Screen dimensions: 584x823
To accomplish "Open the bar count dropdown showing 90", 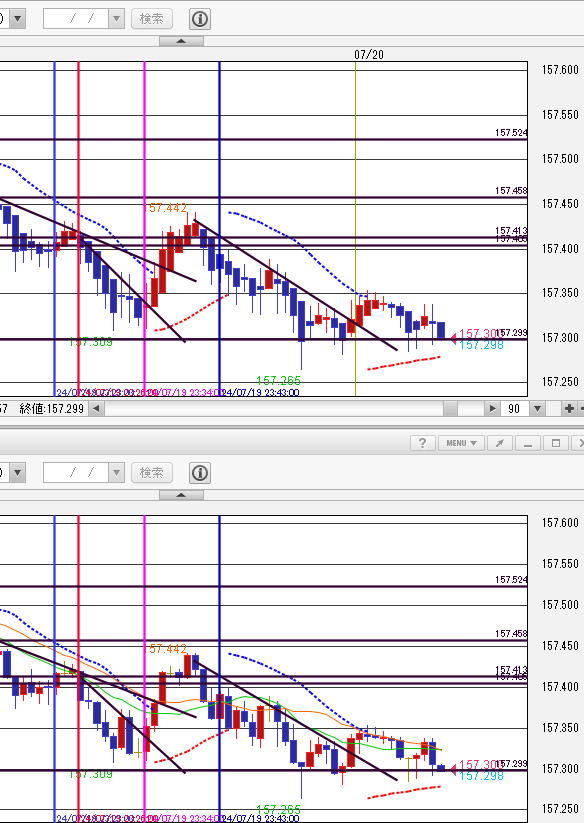I will [x=537, y=408].
